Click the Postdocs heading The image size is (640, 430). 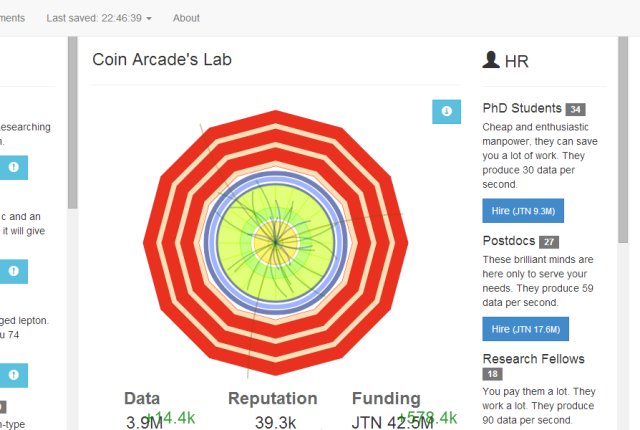tap(509, 241)
